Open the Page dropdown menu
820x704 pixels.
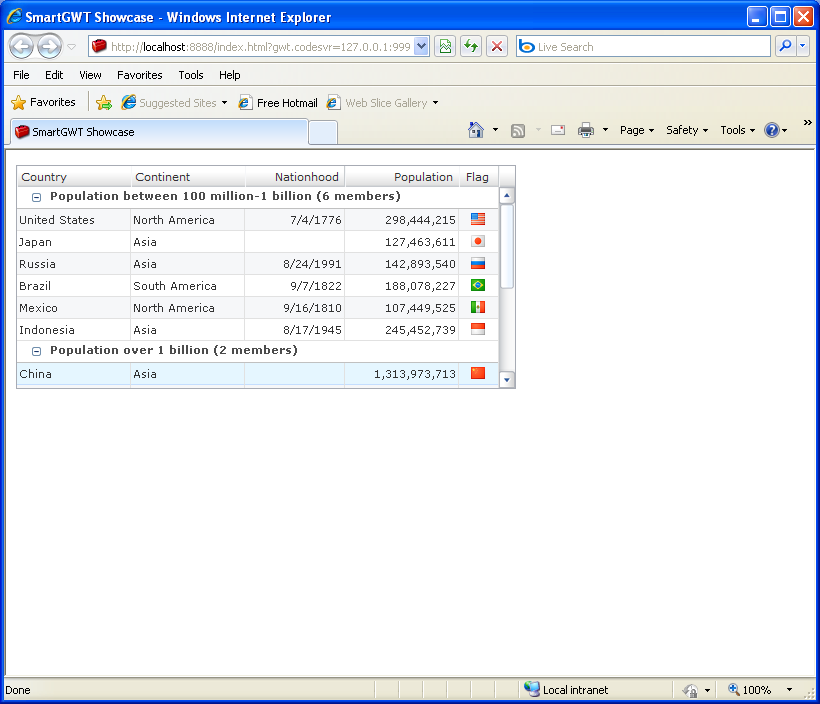click(x=637, y=130)
